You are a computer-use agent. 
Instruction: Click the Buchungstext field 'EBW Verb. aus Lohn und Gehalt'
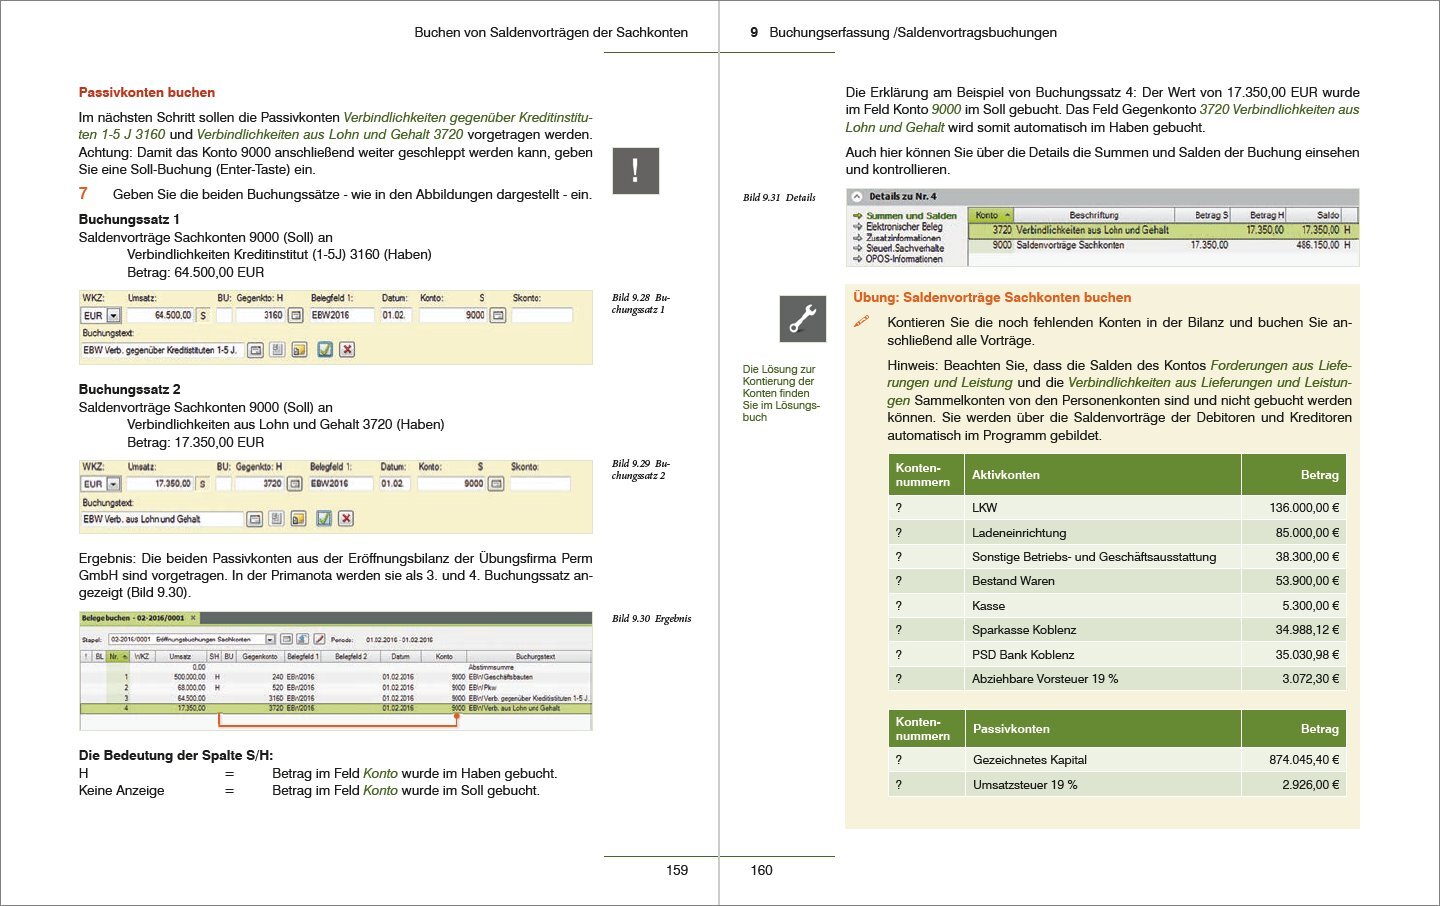click(162, 519)
